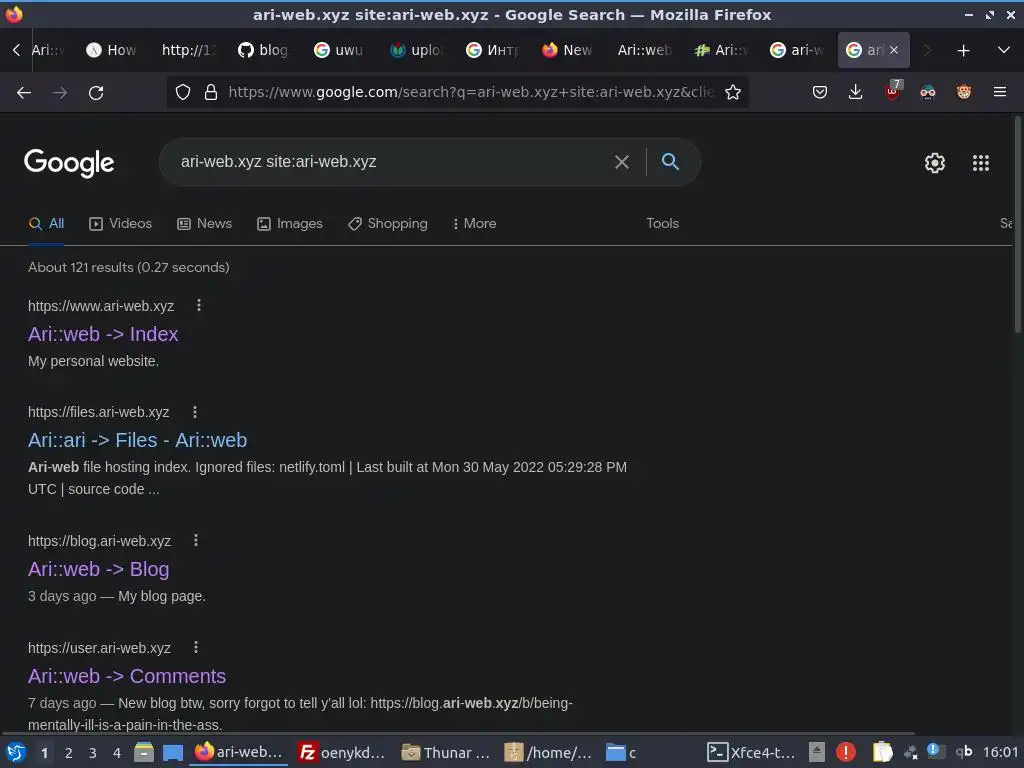Click the taskbar clock 16:01

click(1000, 752)
